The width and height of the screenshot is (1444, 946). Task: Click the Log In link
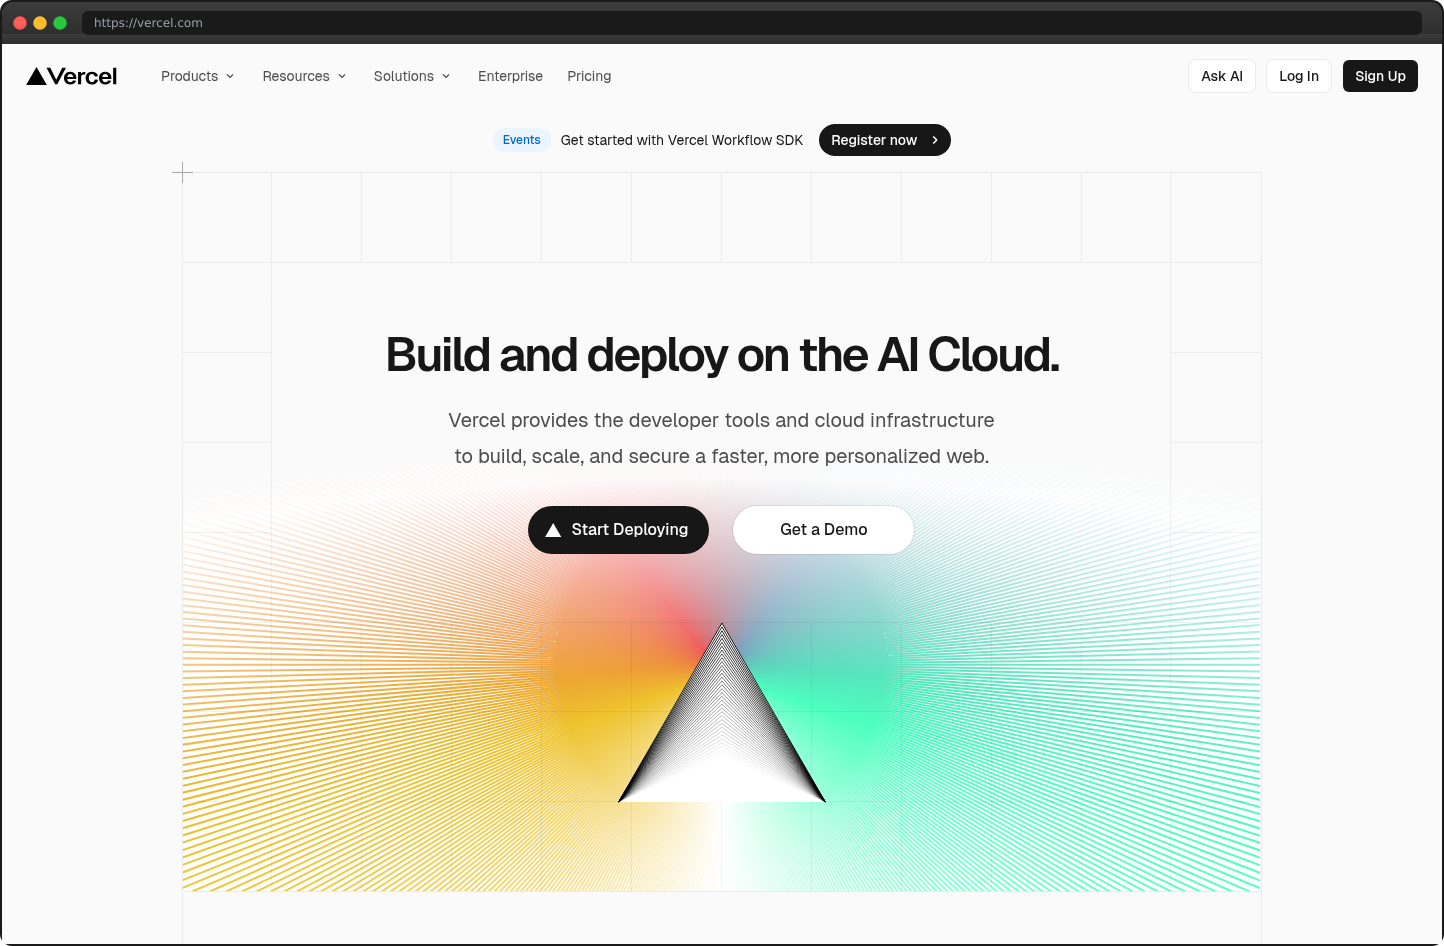pyautogui.click(x=1298, y=75)
